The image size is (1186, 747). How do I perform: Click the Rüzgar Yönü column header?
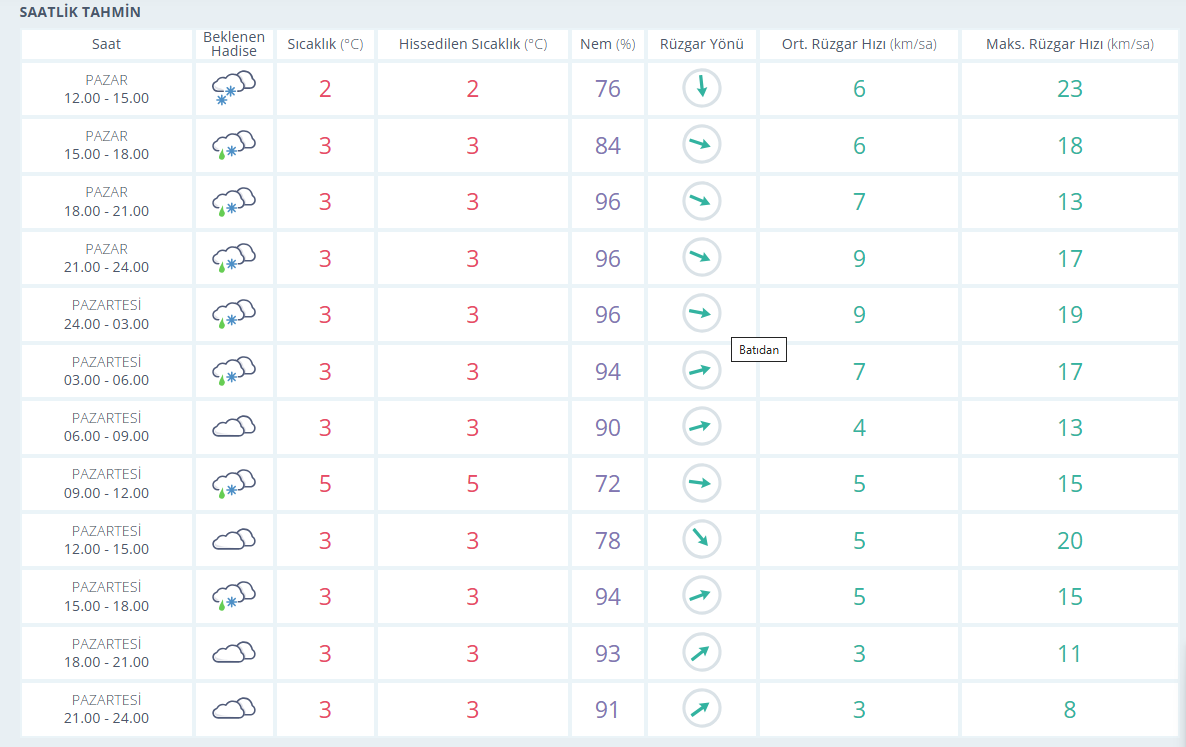click(702, 44)
